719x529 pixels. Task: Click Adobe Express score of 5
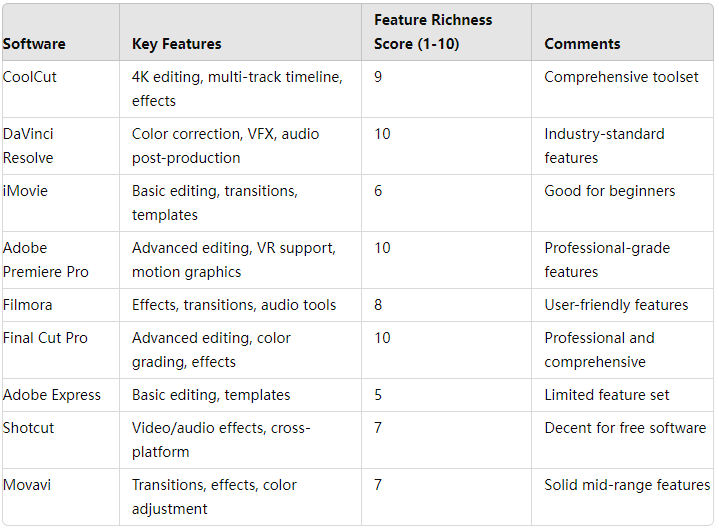tap(378, 395)
